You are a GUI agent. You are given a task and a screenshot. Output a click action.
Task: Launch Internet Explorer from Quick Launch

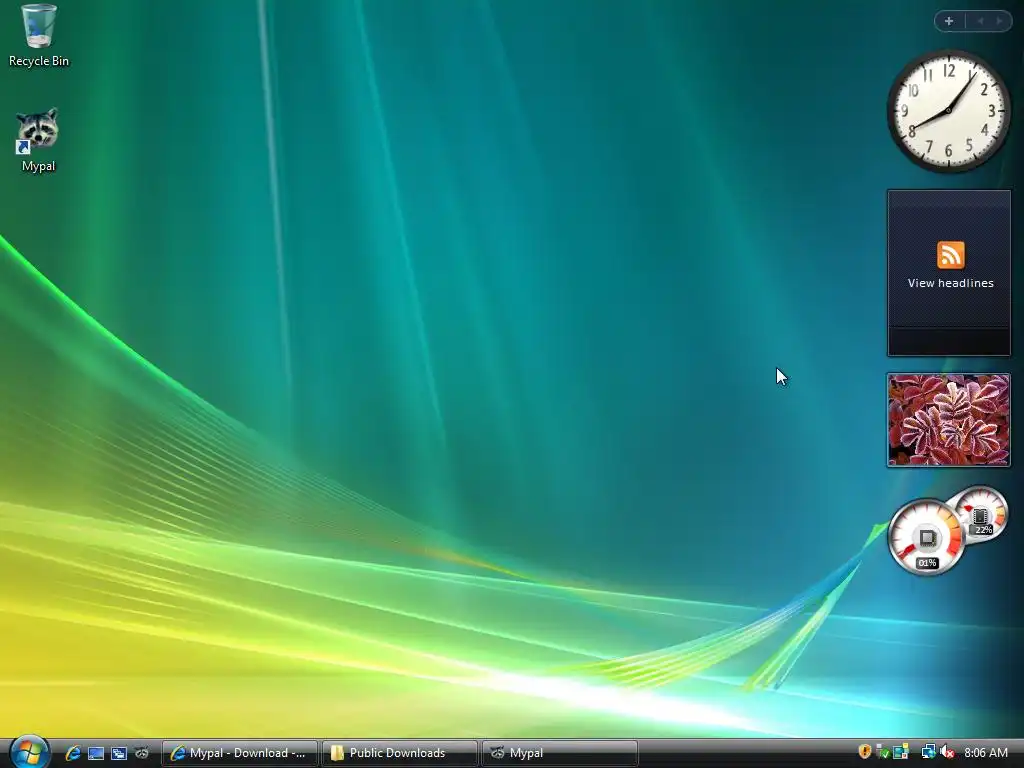tap(72, 753)
